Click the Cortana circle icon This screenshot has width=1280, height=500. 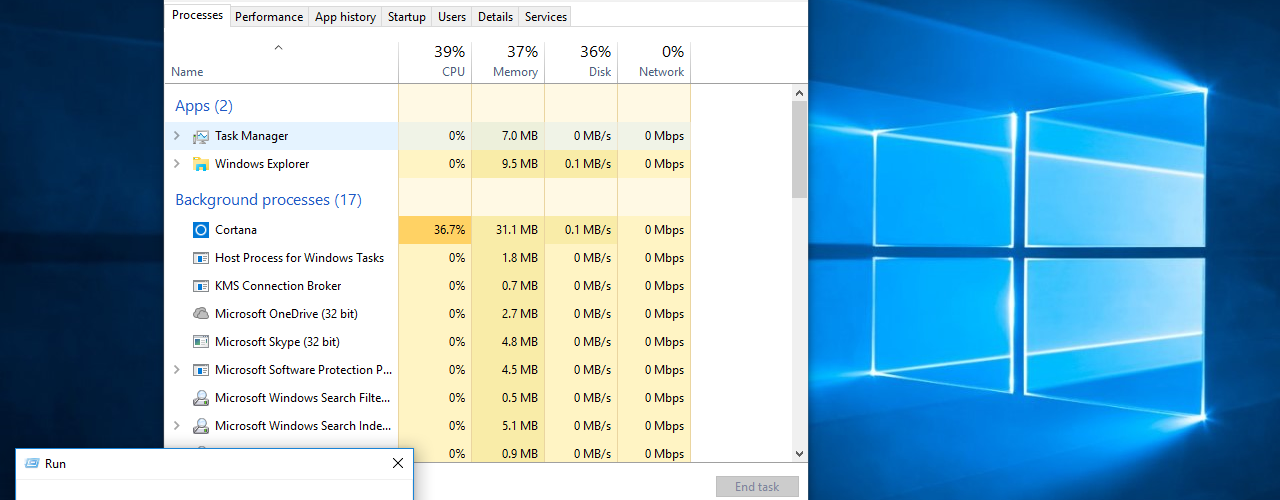click(201, 230)
